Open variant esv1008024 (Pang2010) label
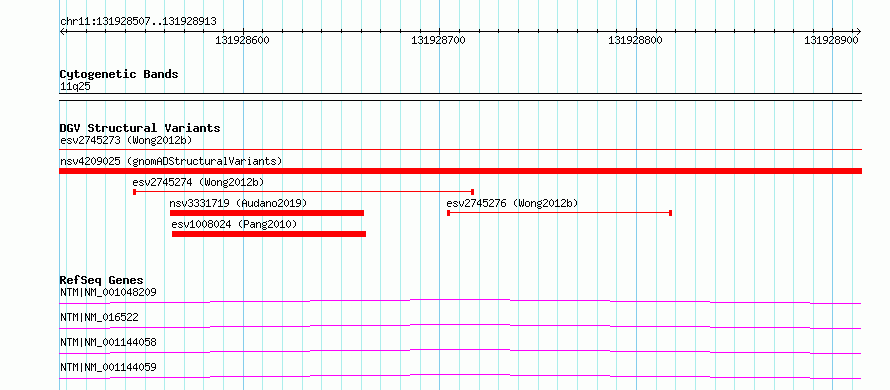890x390 pixels. coord(234,224)
